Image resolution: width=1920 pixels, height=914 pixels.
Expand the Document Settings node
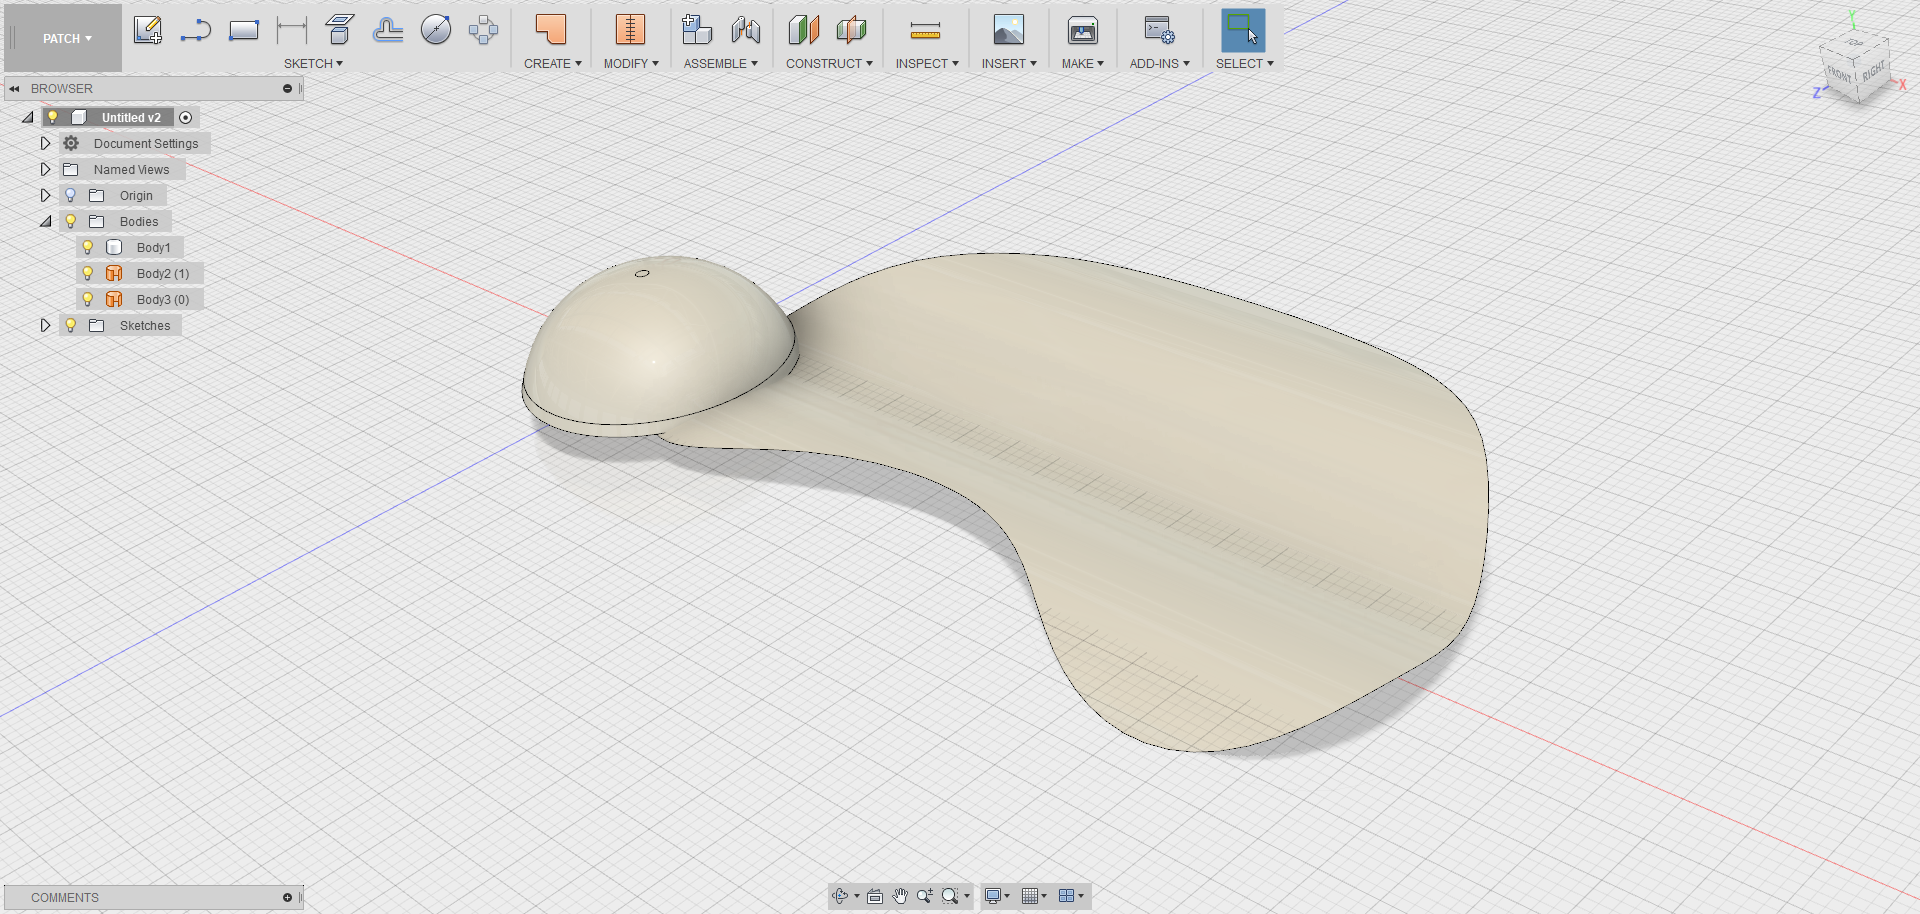coord(45,143)
